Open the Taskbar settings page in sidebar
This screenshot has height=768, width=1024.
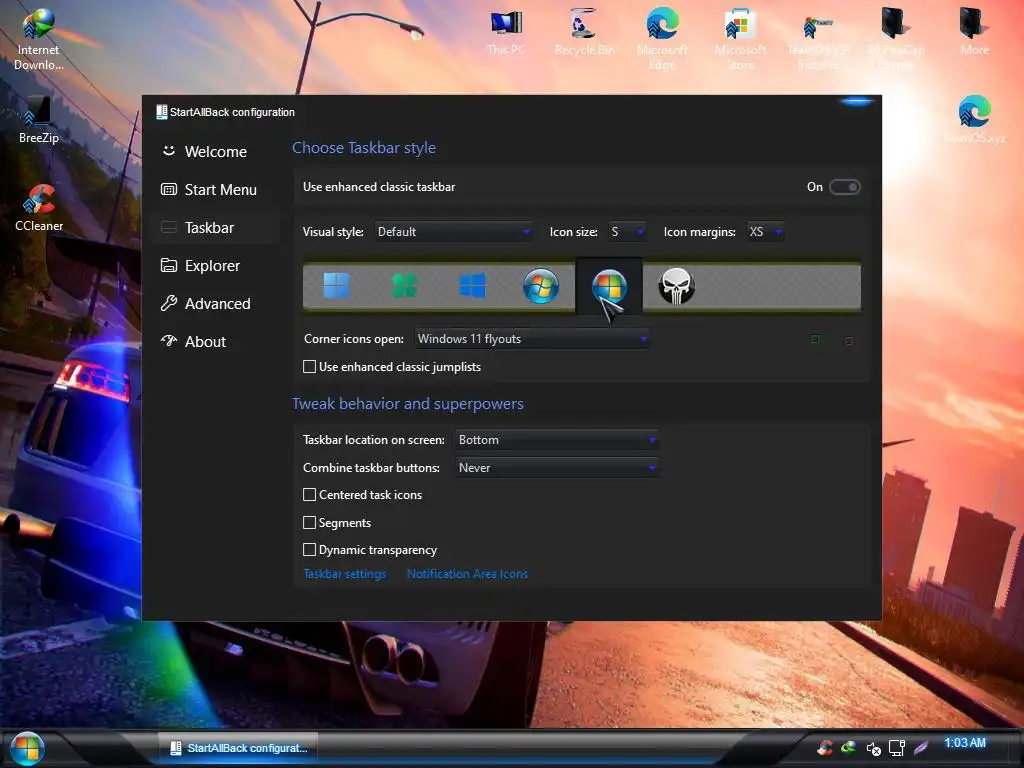(216, 227)
